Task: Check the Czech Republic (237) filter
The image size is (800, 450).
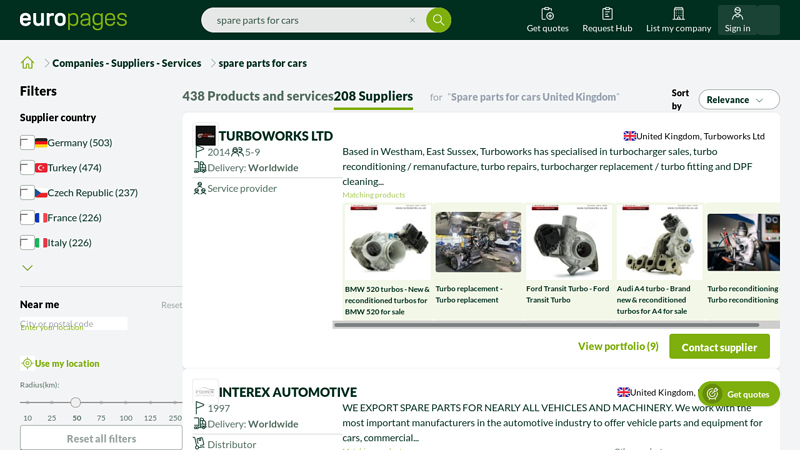Action: (x=27, y=192)
